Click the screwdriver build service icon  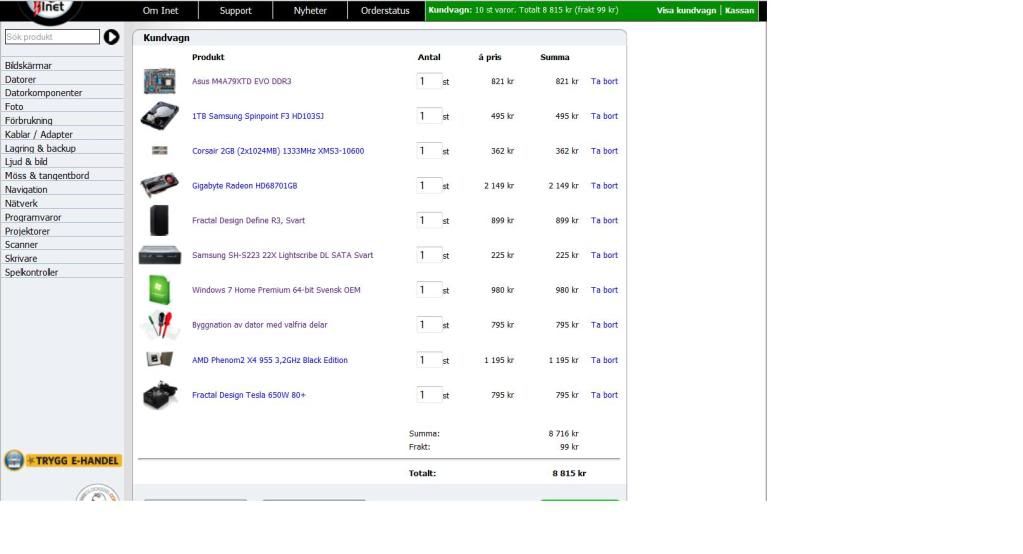coord(159,325)
